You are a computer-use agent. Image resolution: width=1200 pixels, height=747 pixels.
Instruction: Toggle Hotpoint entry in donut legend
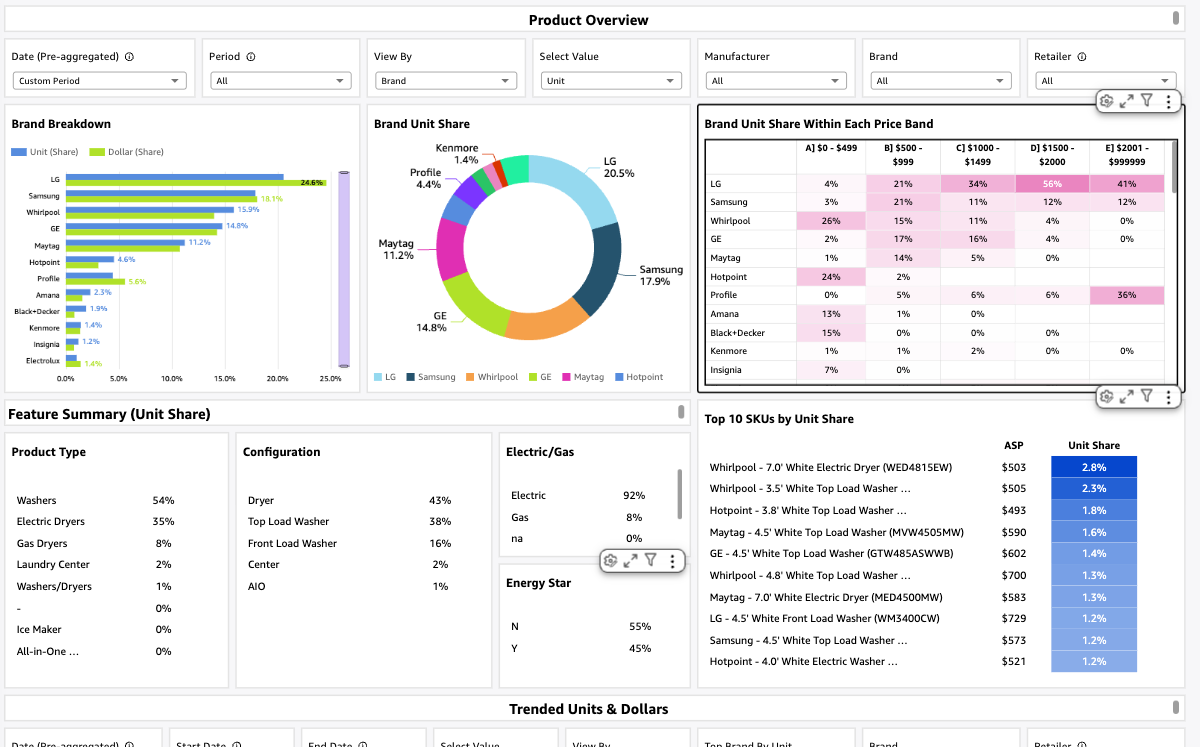click(x=638, y=377)
